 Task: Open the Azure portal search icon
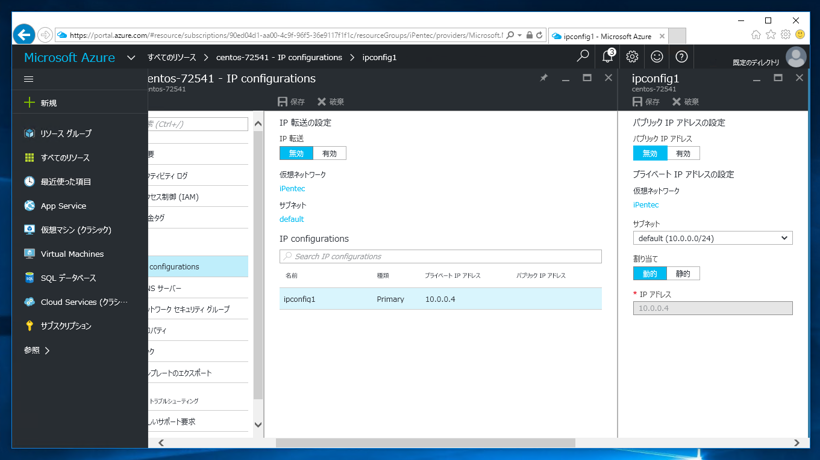click(x=583, y=56)
